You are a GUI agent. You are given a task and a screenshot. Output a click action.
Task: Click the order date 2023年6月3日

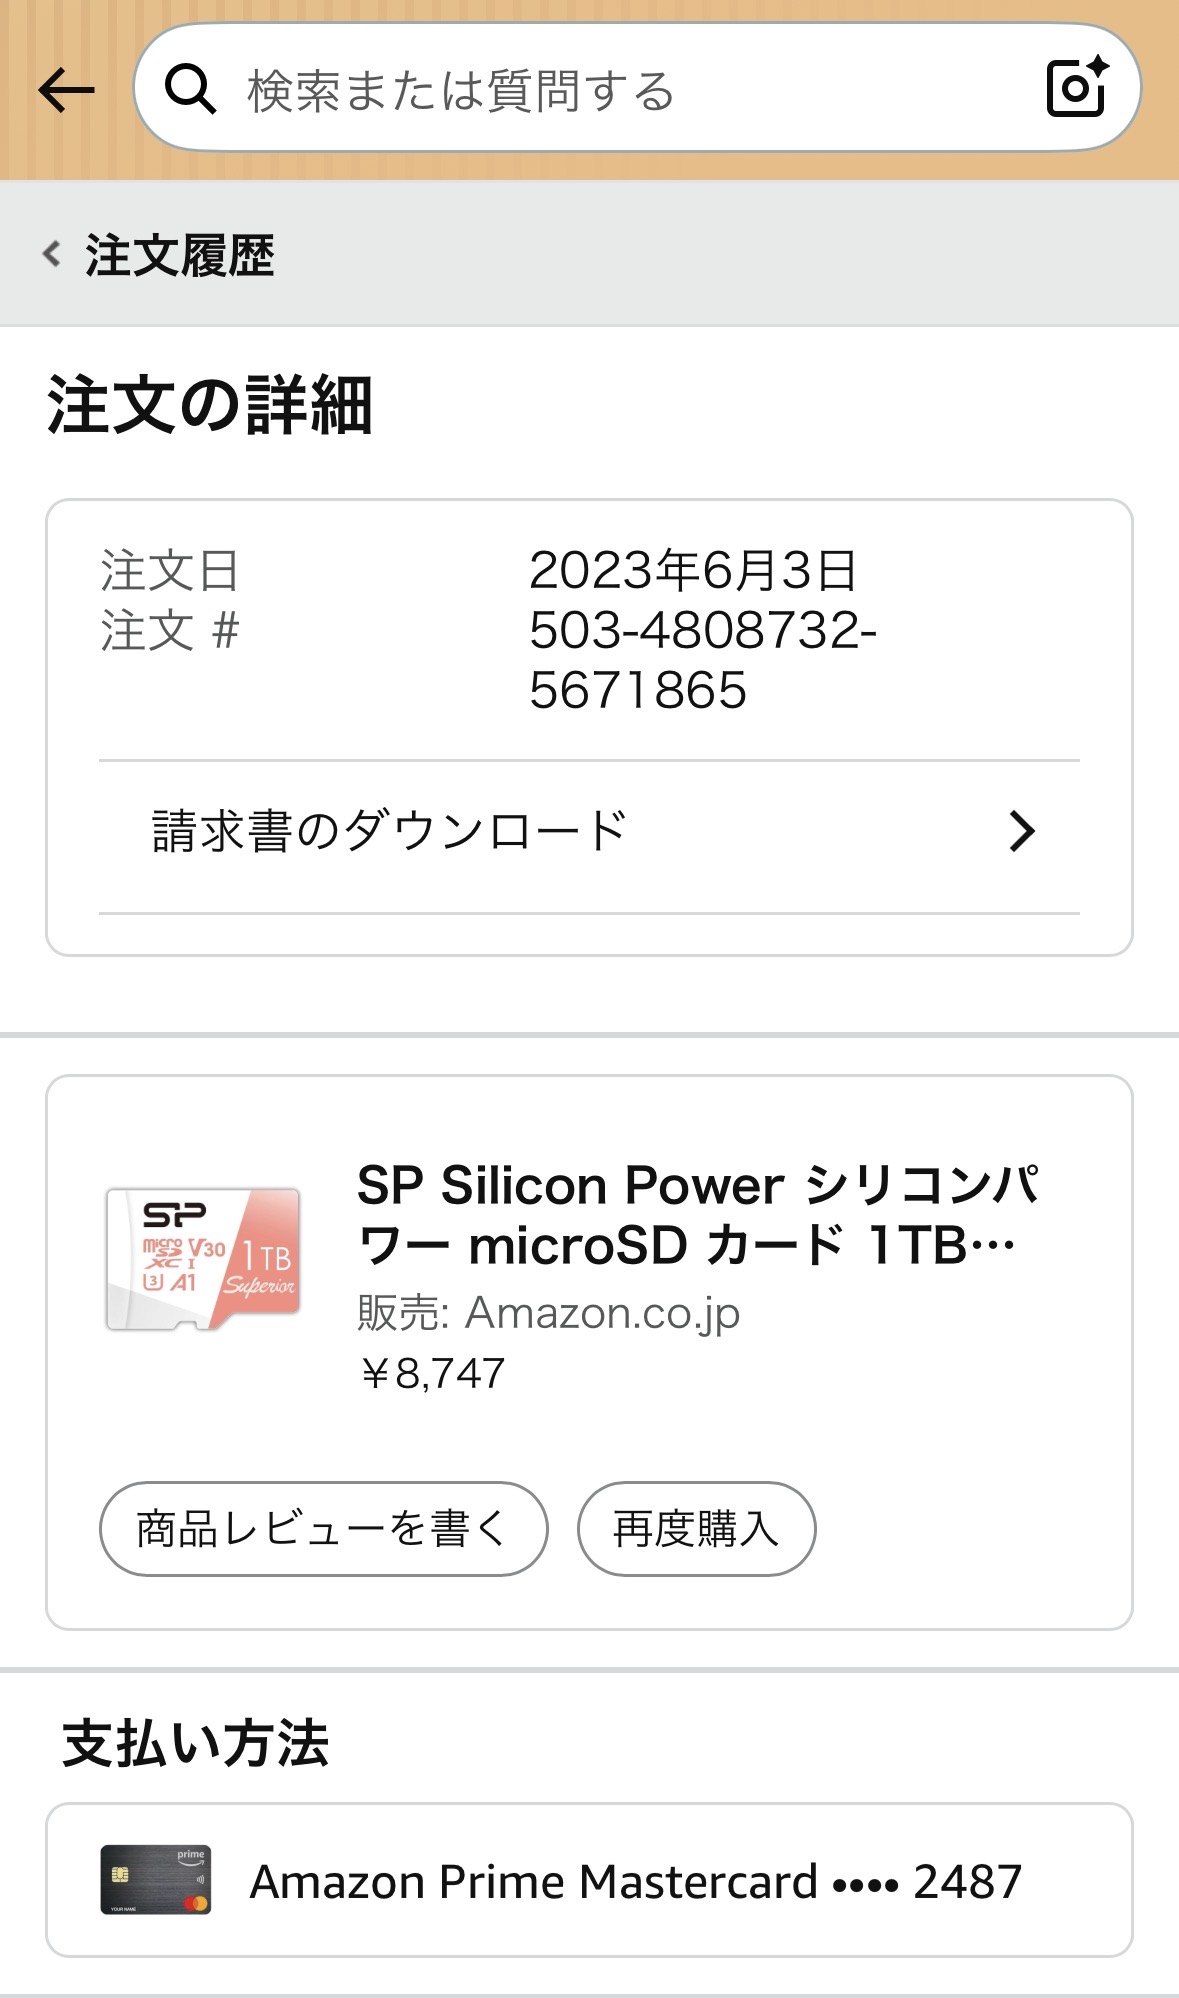coord(692,571)
